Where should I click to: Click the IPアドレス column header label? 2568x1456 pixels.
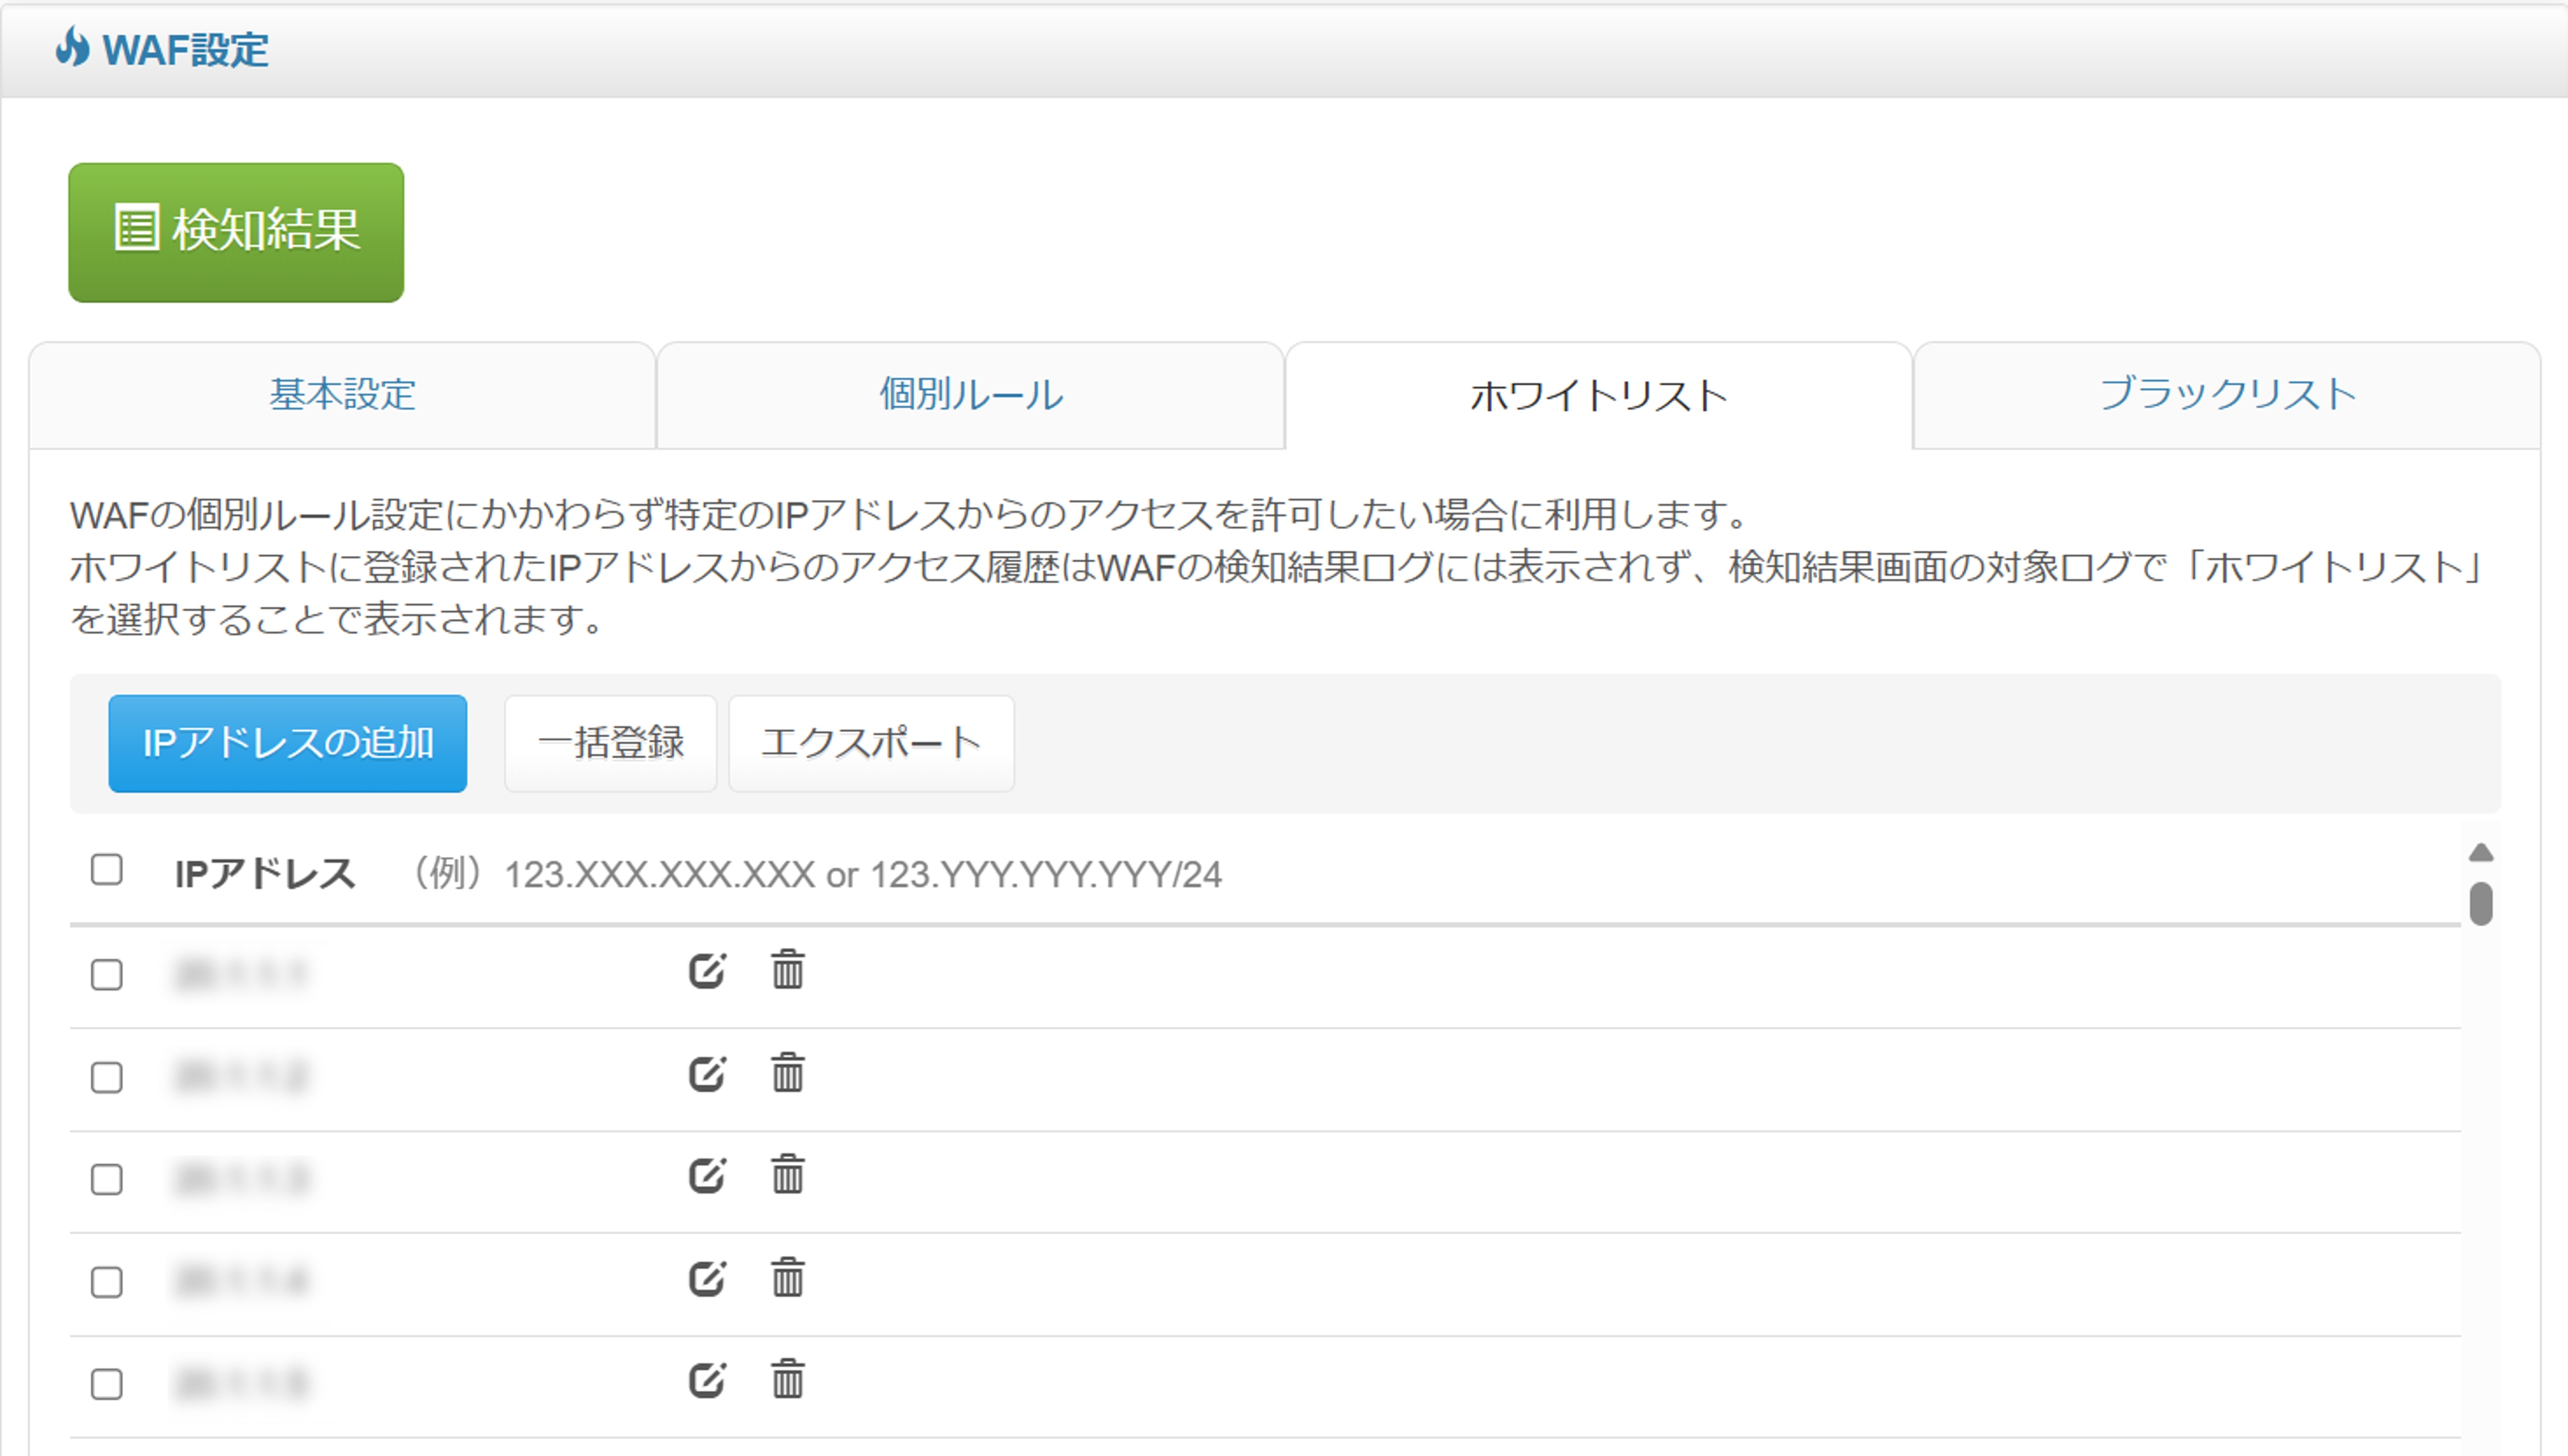[x=265, y=873]
